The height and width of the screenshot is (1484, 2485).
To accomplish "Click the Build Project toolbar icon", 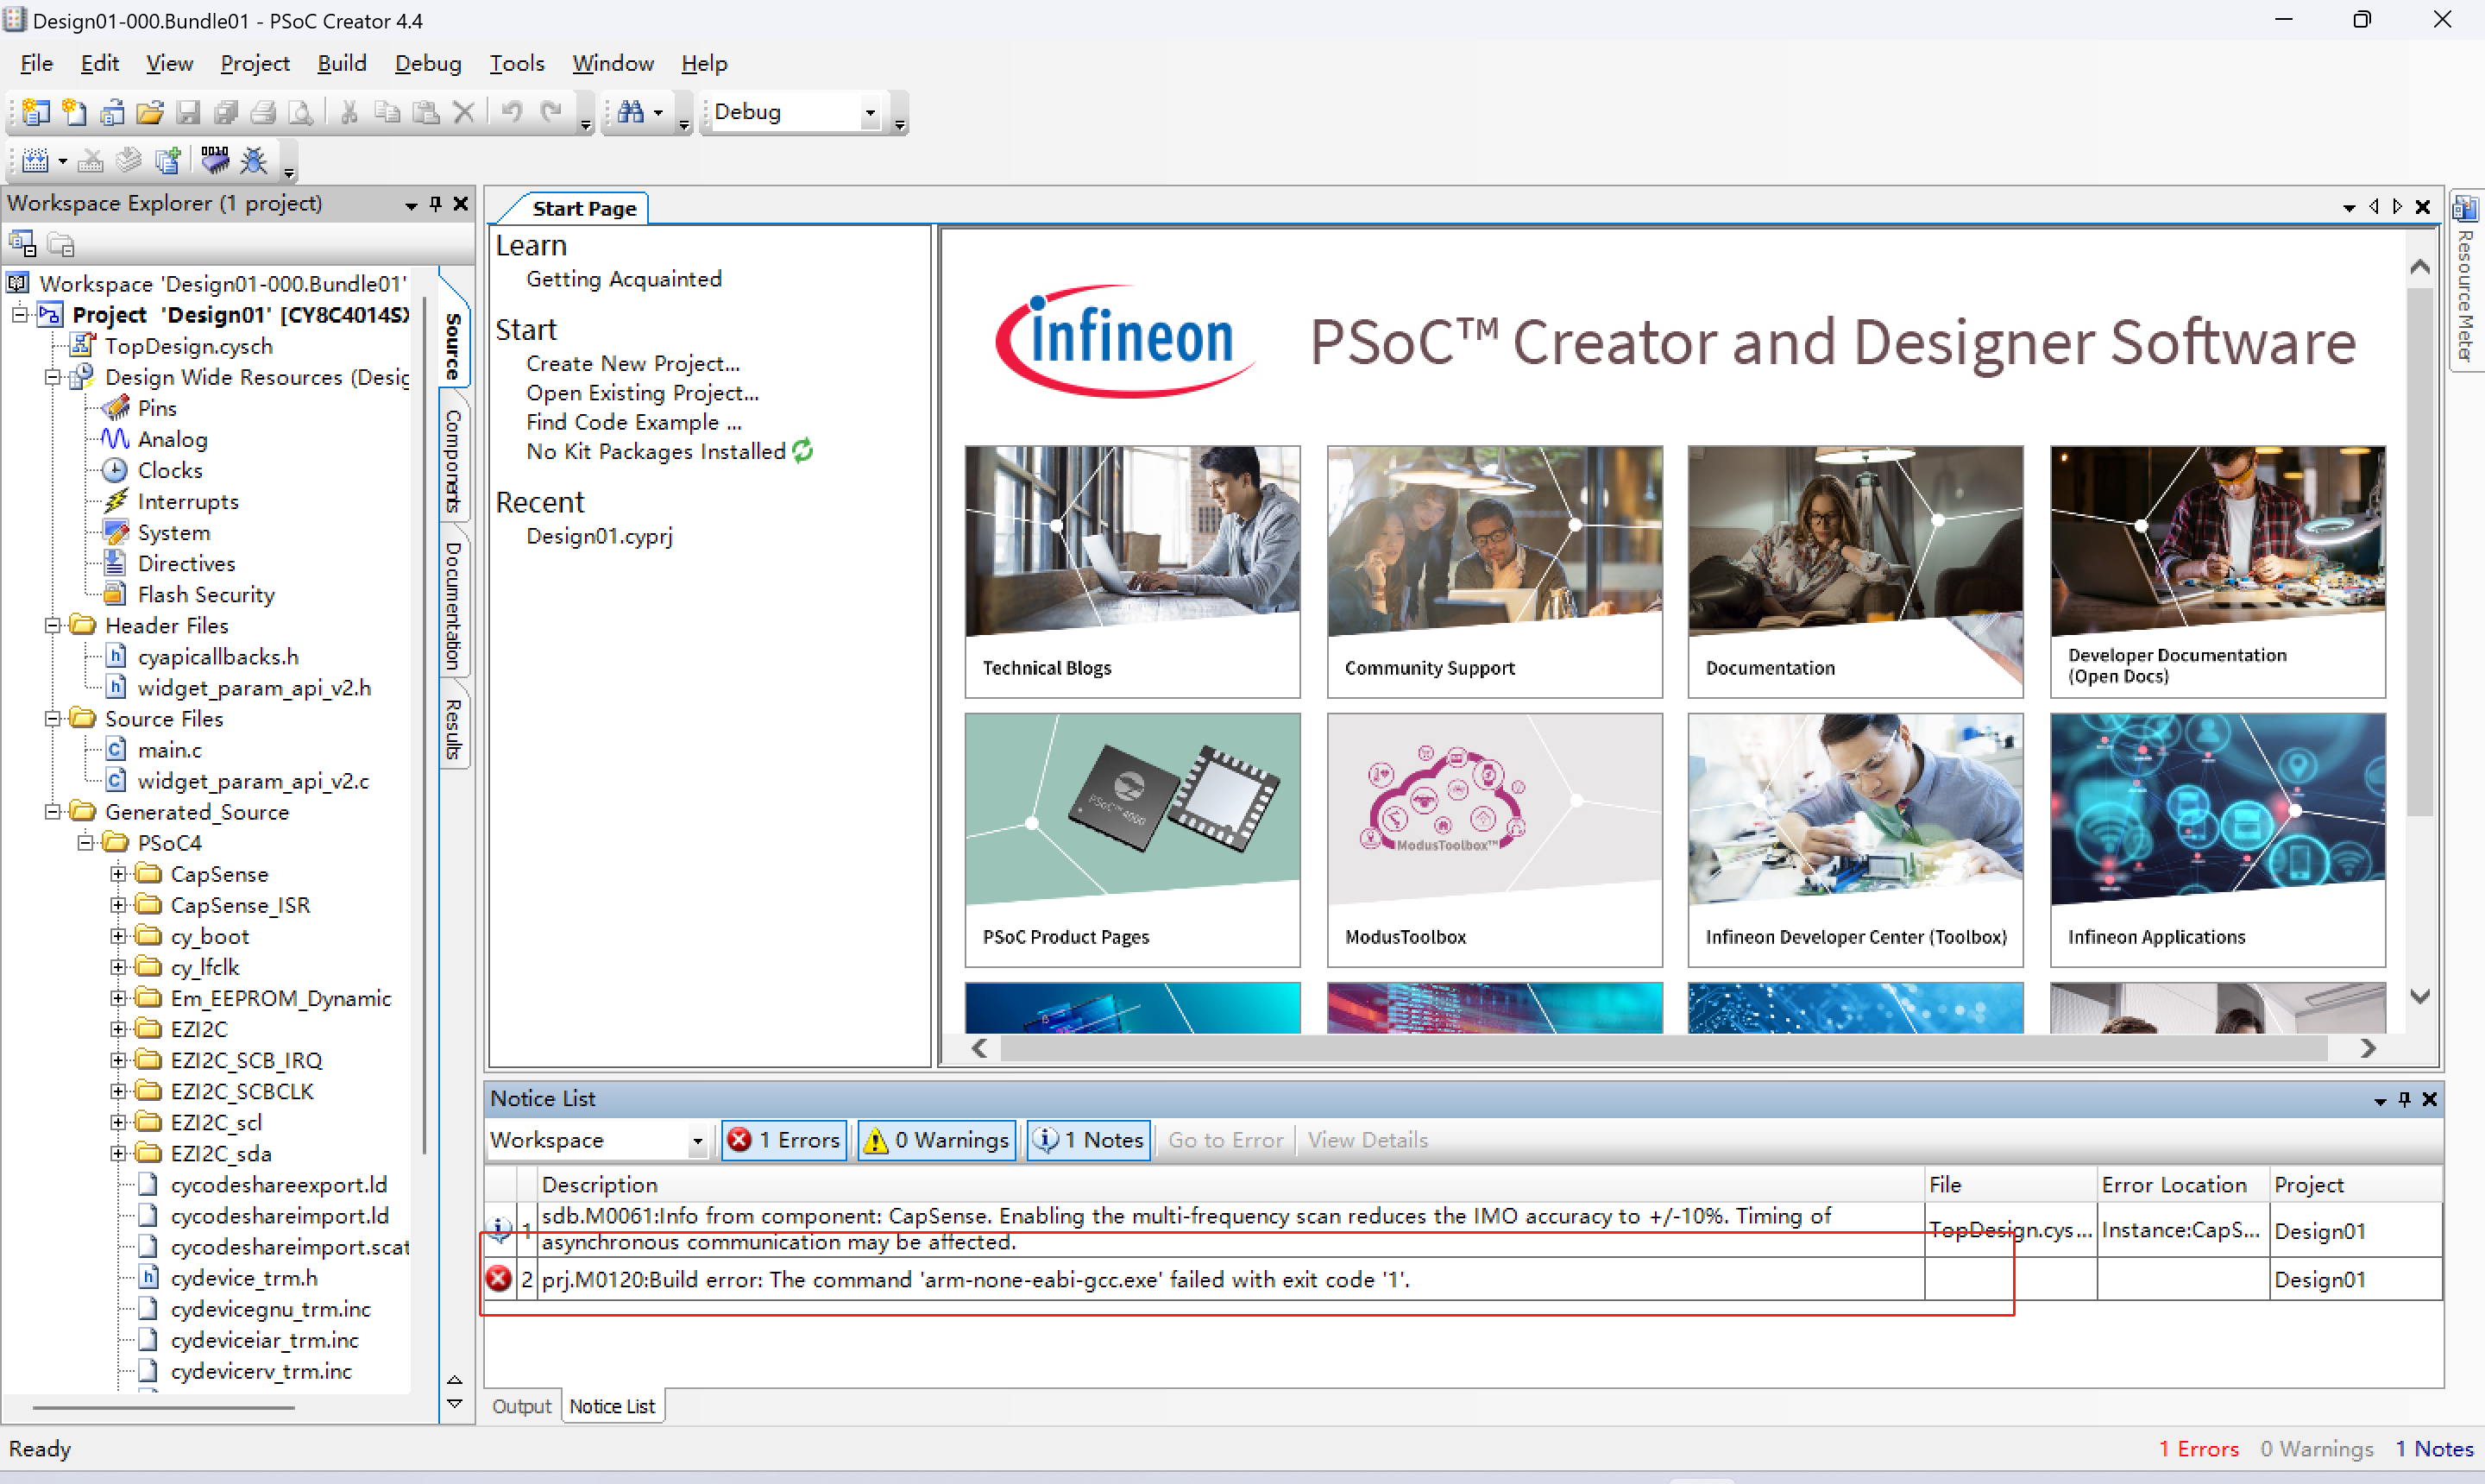I will [35, 160].
